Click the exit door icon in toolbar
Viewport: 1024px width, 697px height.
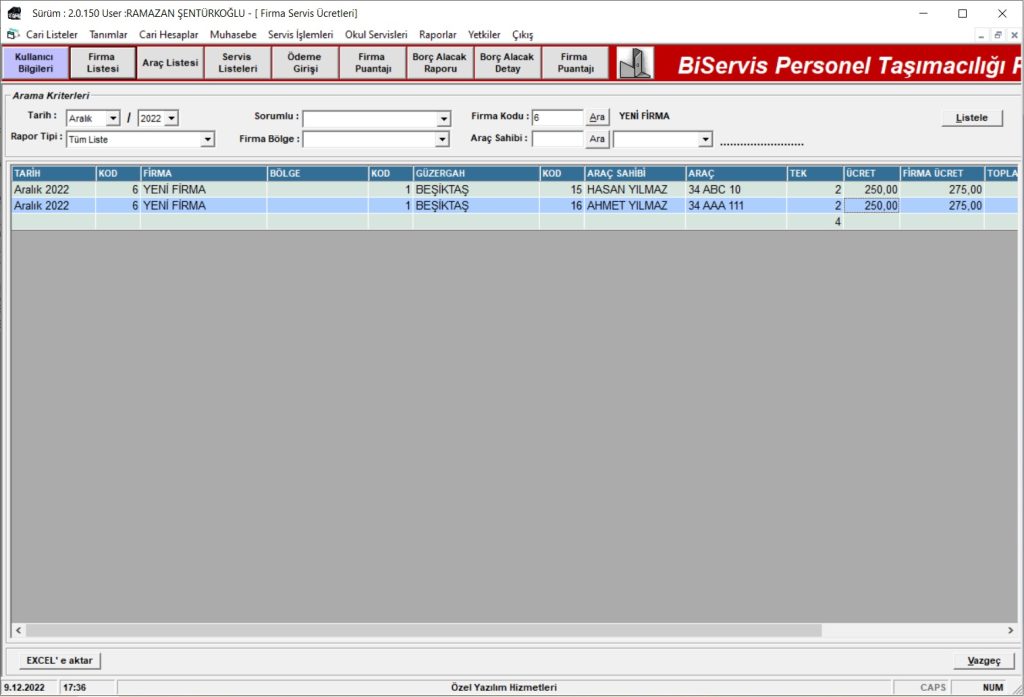[635, 63]
